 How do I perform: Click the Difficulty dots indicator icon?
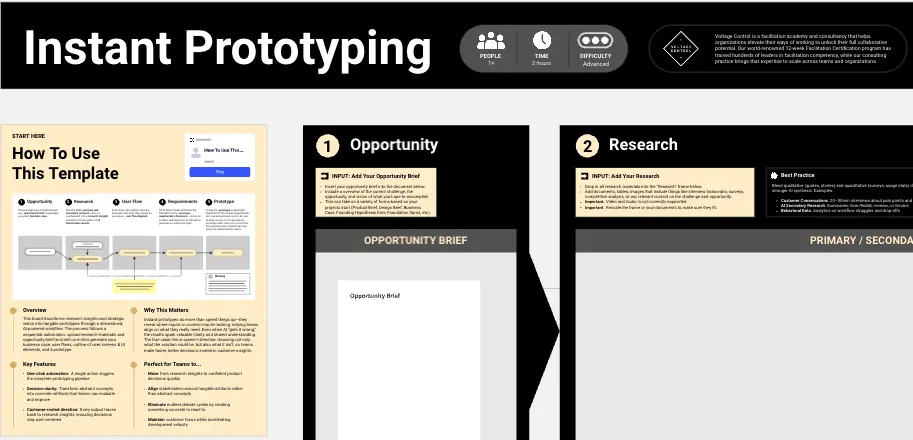click(x=595, y=41)
